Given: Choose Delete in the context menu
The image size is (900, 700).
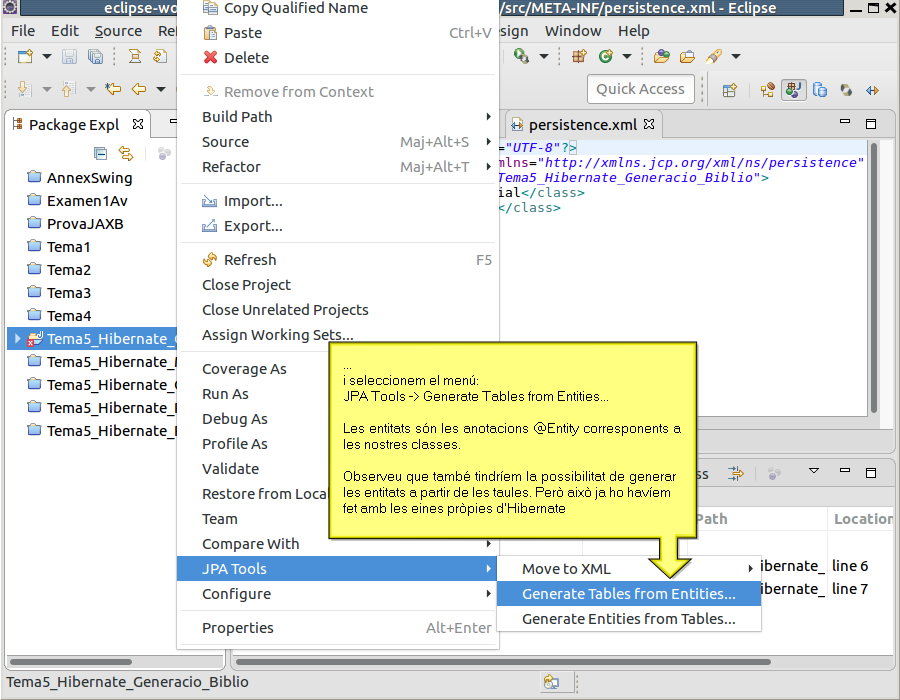Looking at the screenshot, I should [x=338, y=58].
